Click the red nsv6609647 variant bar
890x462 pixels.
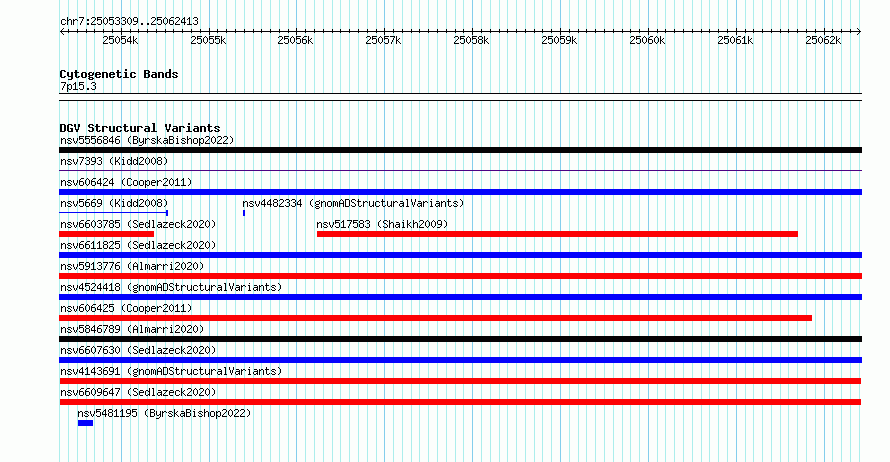click(460, 402)
